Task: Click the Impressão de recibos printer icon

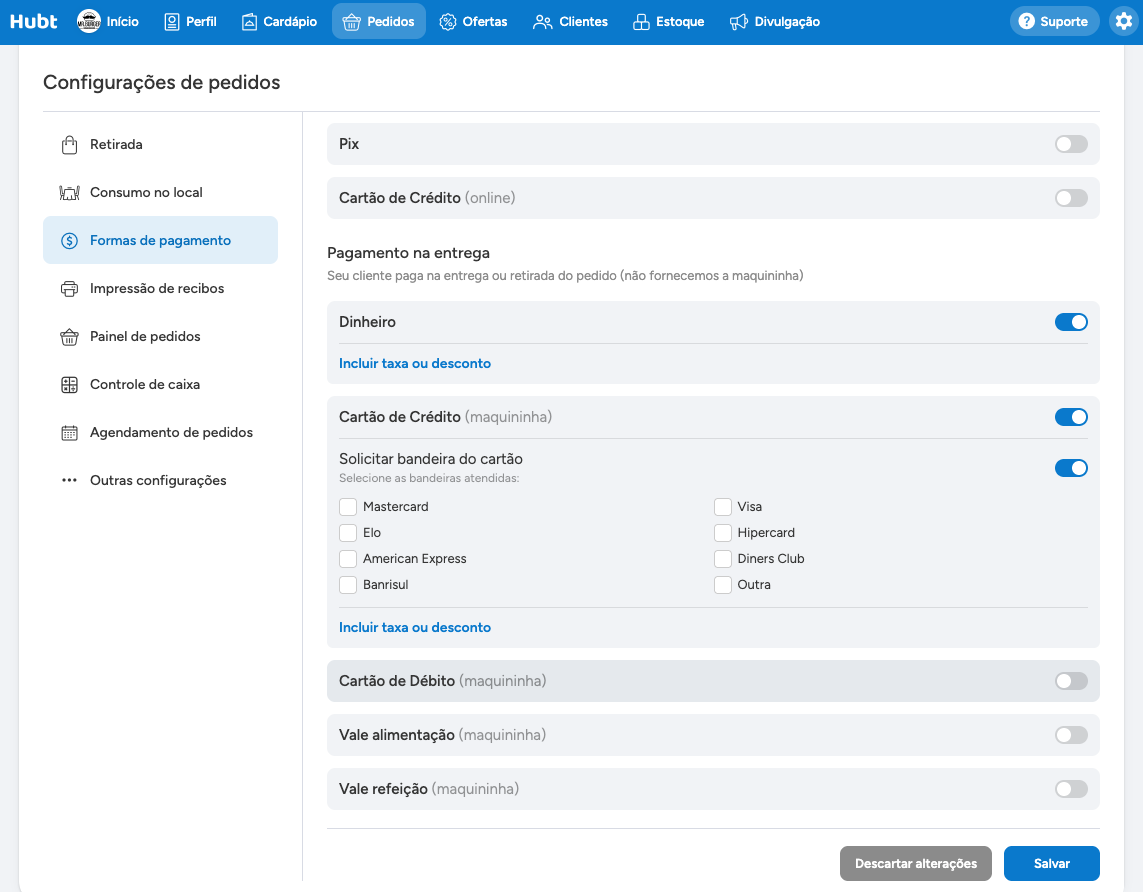Action: pos(69,289)
